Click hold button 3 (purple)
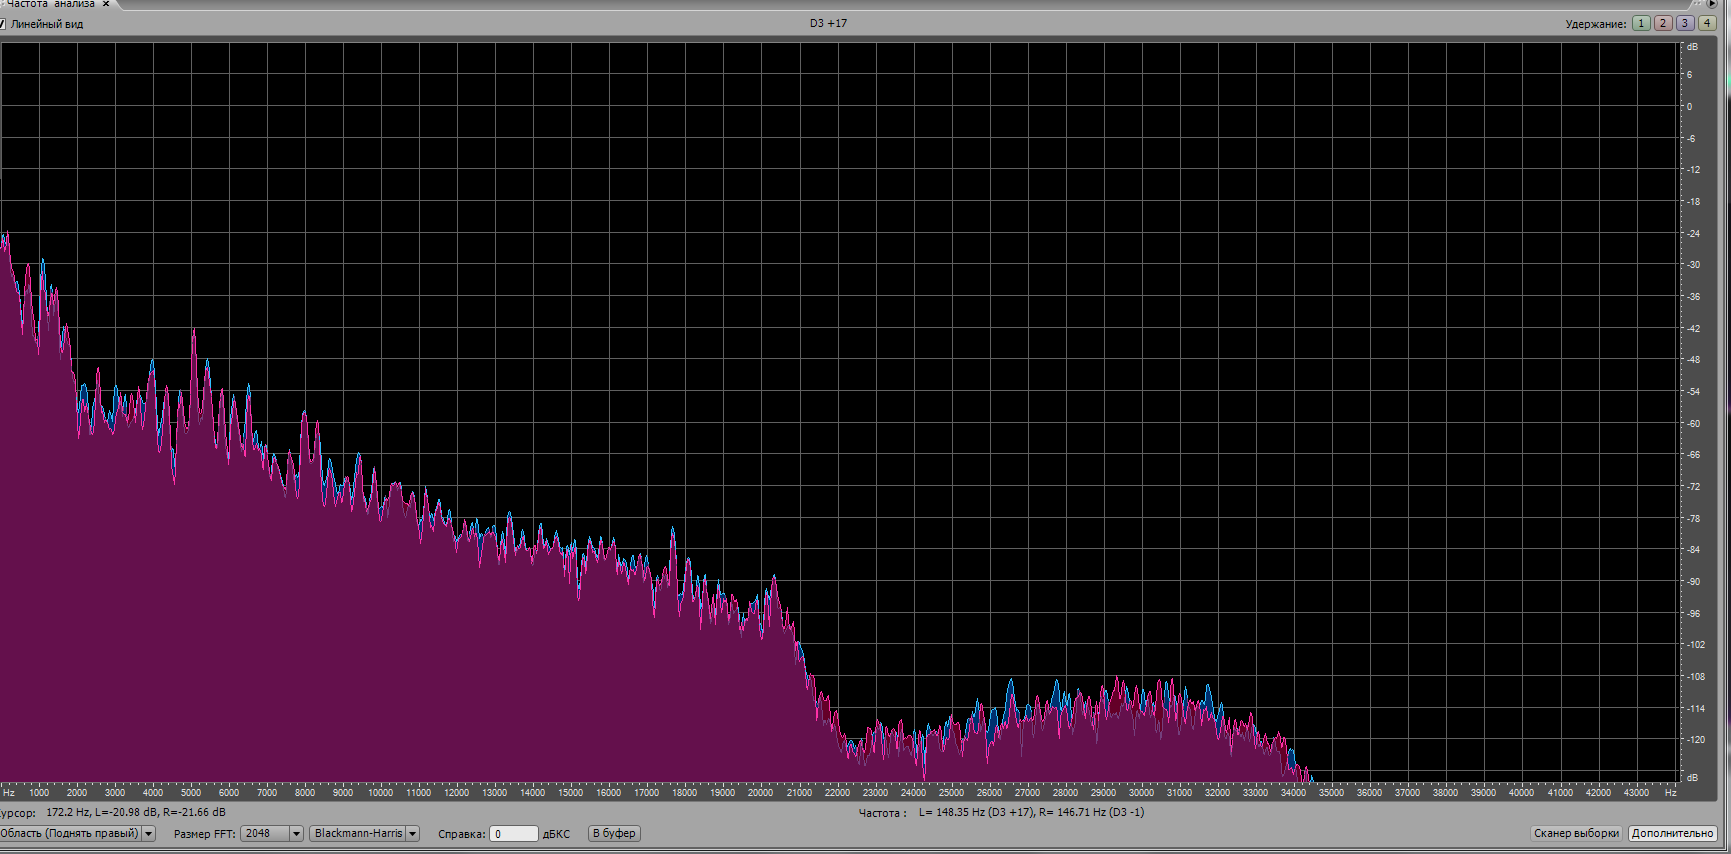The width and height of the screenshot is (1731, 854). (1685, 23)
